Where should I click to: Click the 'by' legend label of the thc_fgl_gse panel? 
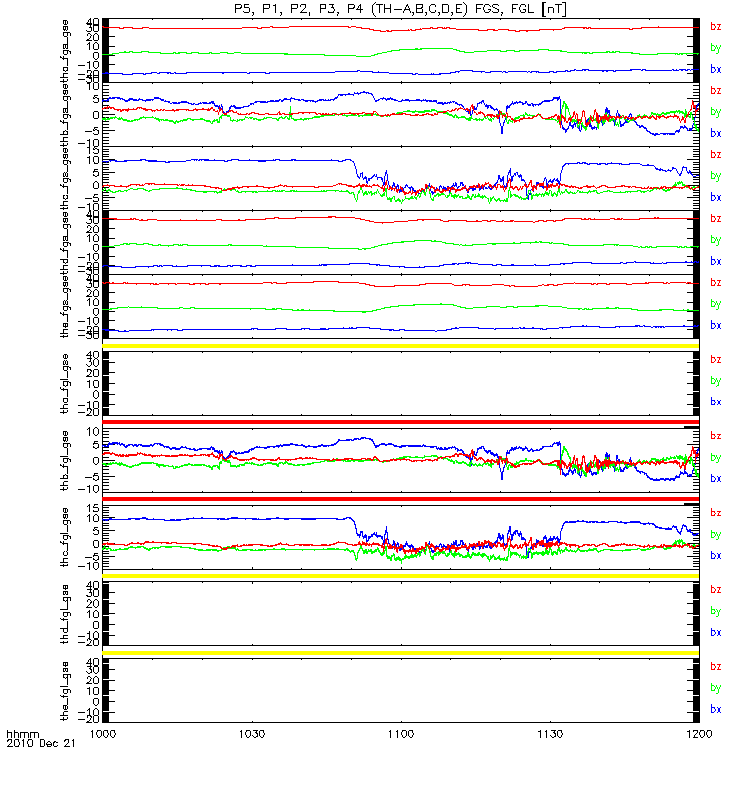pyautogui.click(x=715, y=535)
